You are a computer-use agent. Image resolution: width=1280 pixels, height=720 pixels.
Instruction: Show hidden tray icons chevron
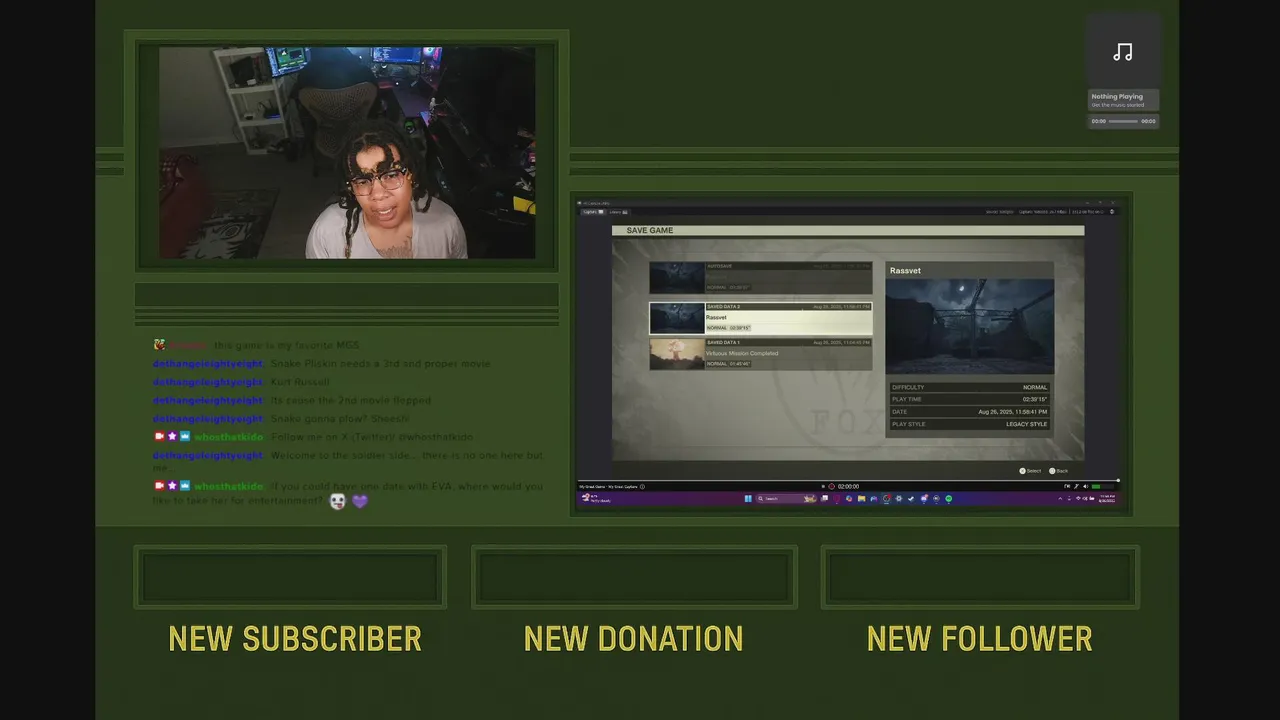click(1060, 498)
